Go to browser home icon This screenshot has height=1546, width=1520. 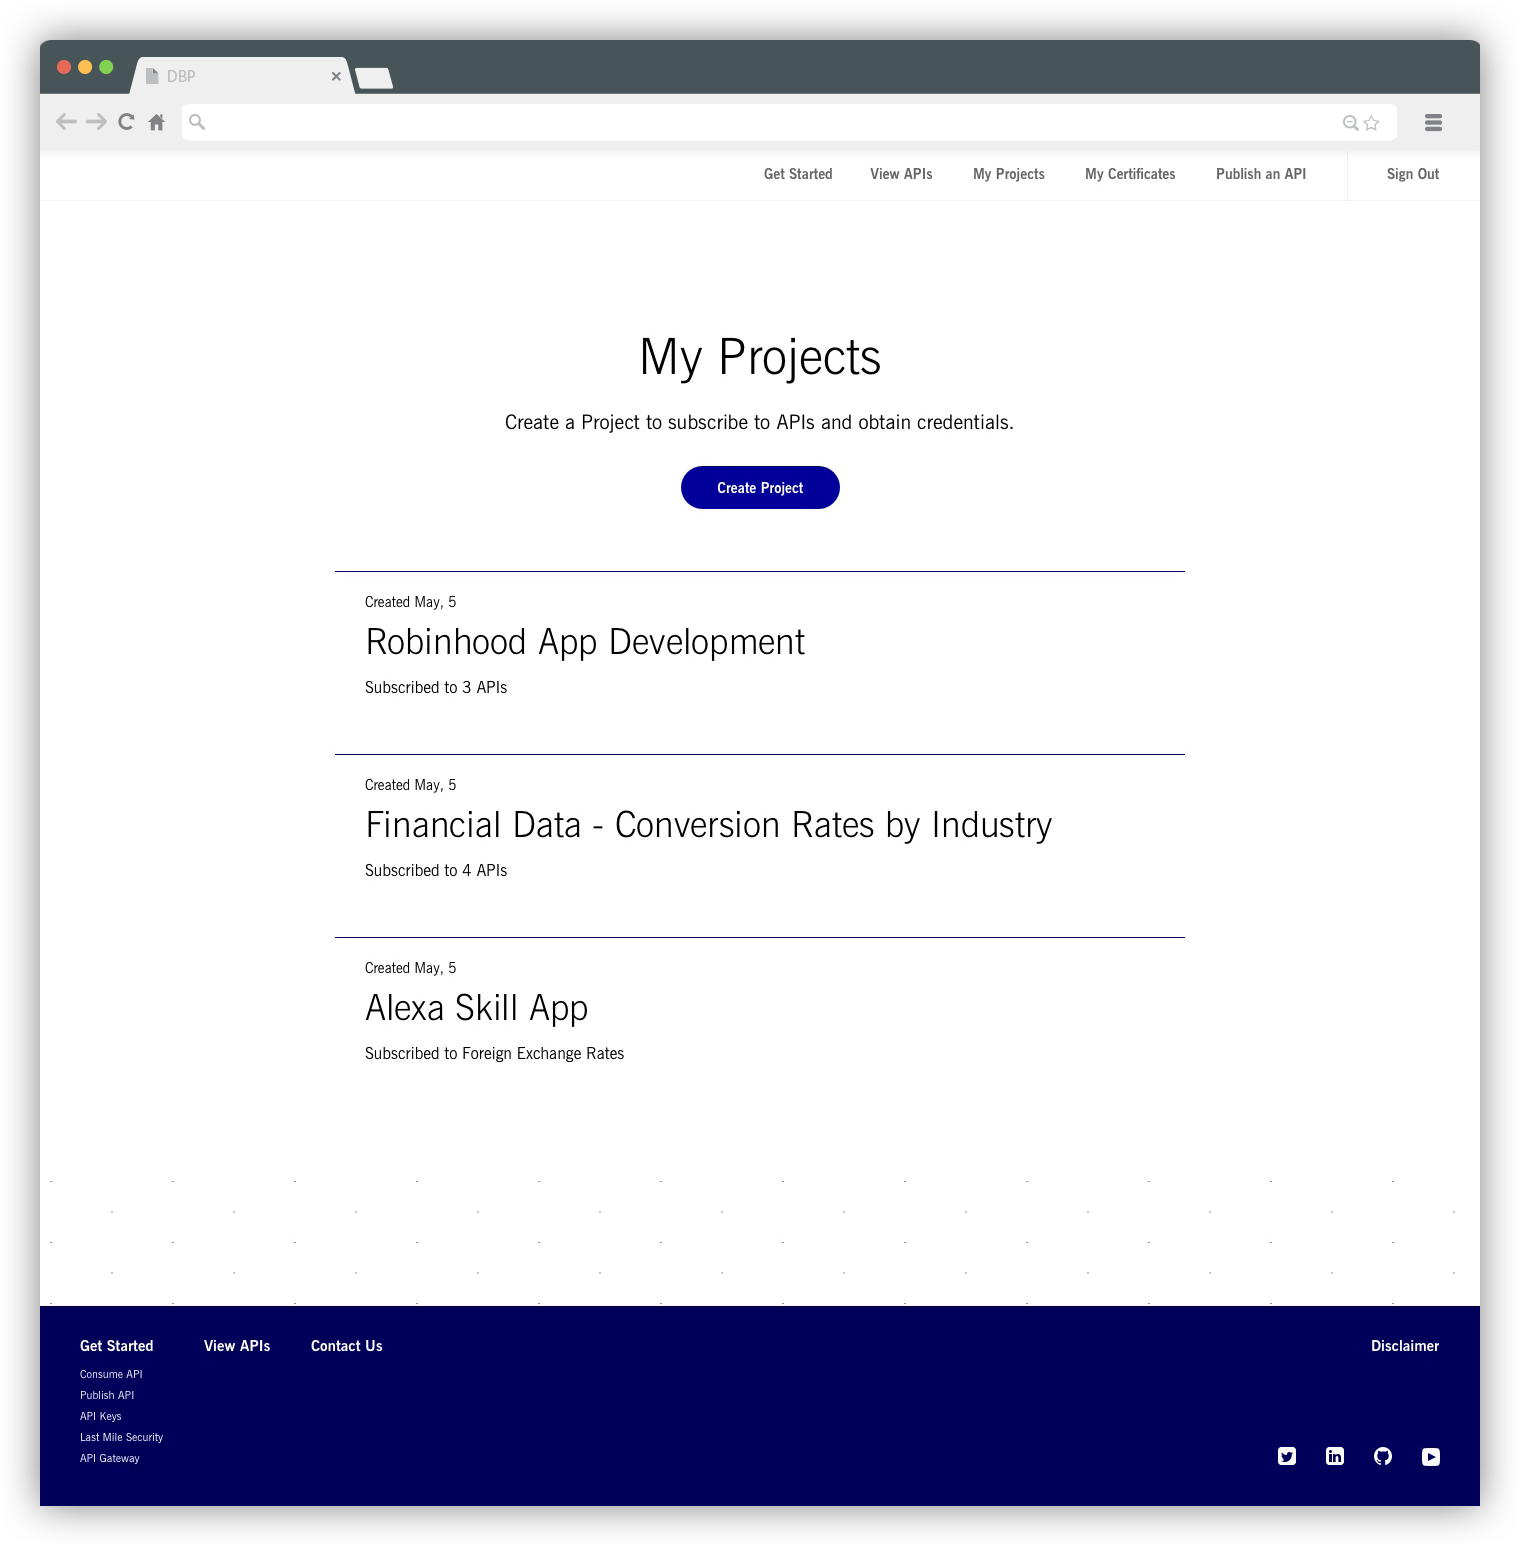(156, 122)
